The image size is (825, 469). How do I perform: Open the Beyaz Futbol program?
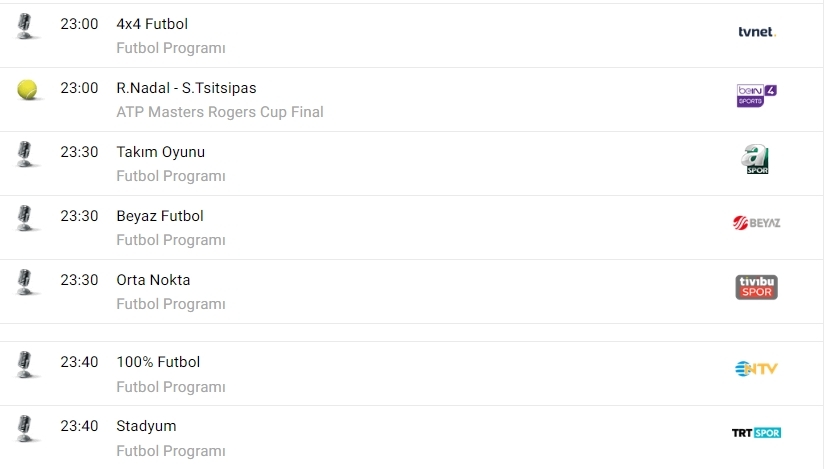pos(160,216)
